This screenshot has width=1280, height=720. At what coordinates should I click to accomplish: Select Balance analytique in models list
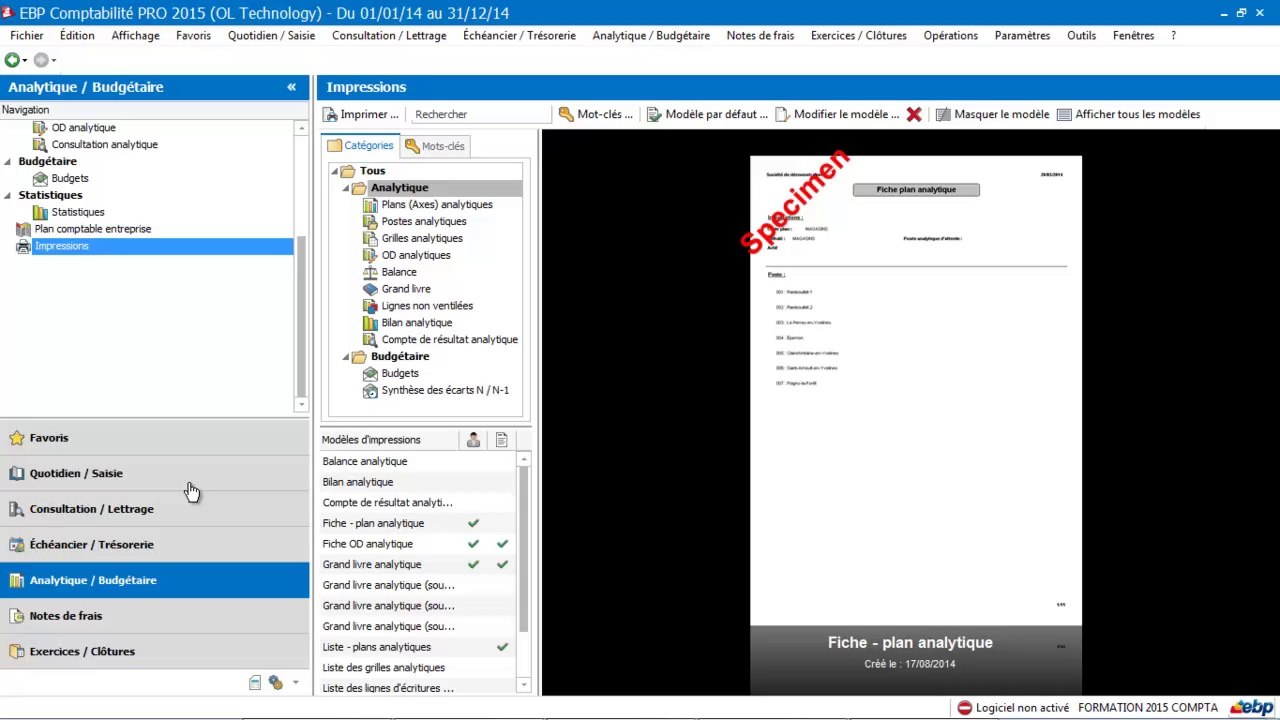[x=417, y=461]
